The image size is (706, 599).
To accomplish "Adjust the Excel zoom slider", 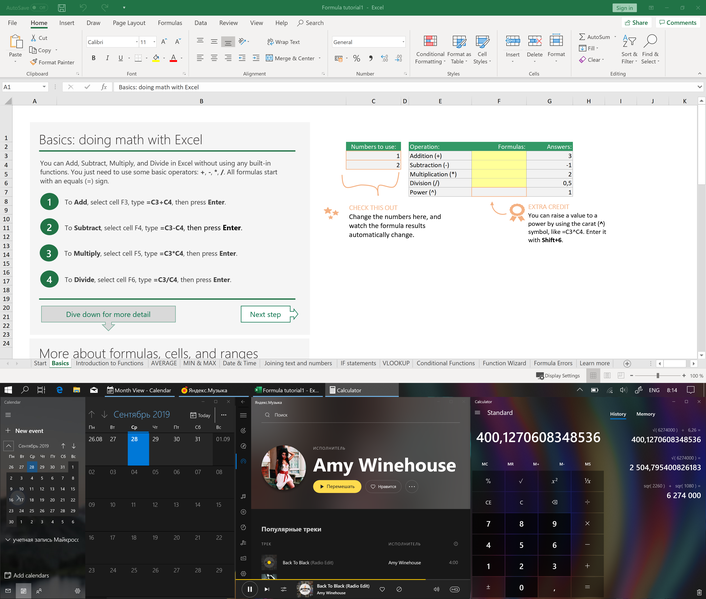I will tap(658, 376).
